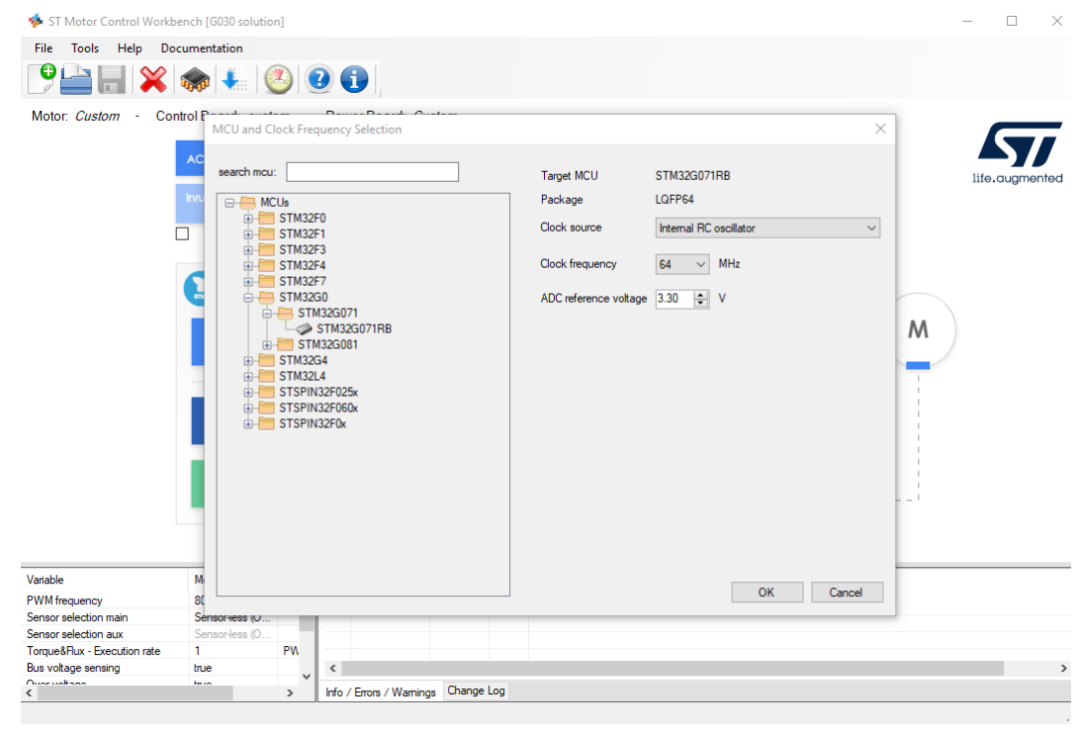Expand the STM32F3 folder

click(x=248, y=250)
